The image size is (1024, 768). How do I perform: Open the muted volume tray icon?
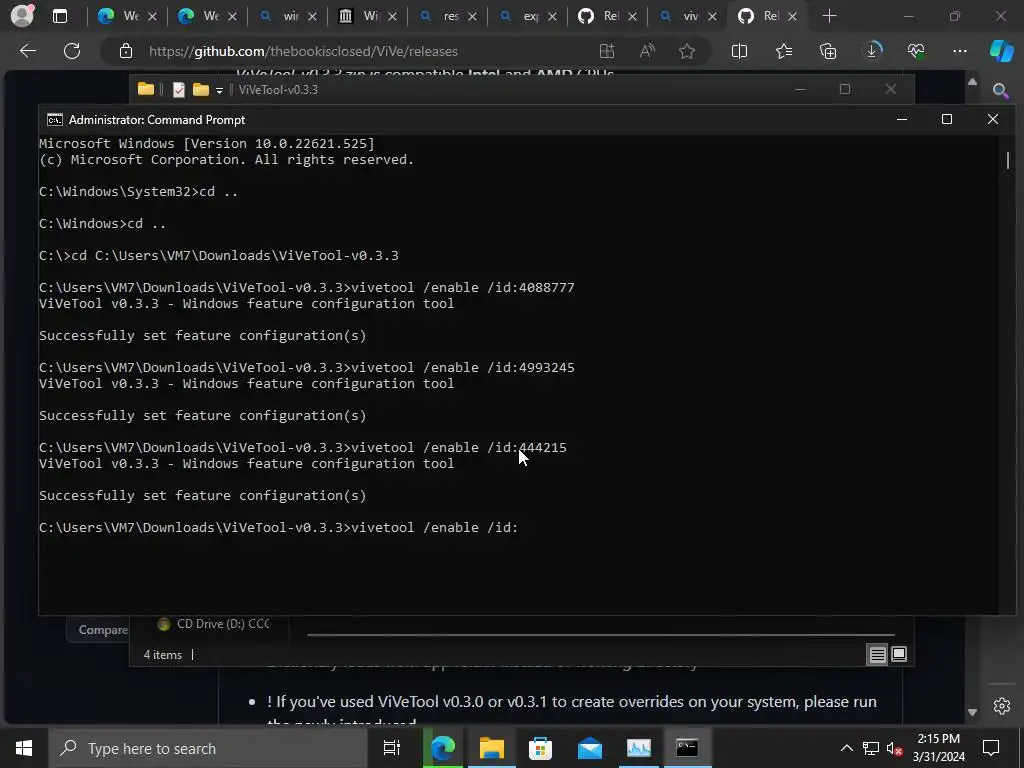(x=895, y=748)
